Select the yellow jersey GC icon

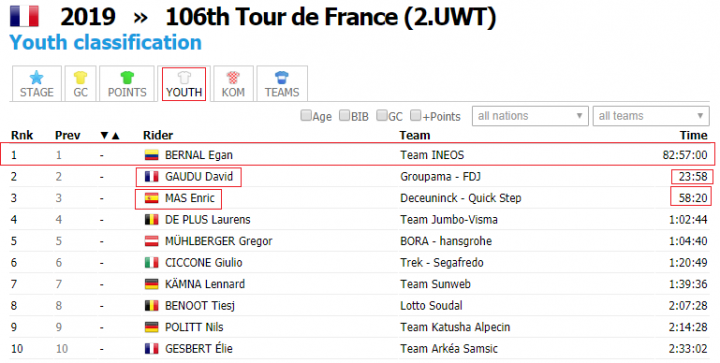click(80, 77)
